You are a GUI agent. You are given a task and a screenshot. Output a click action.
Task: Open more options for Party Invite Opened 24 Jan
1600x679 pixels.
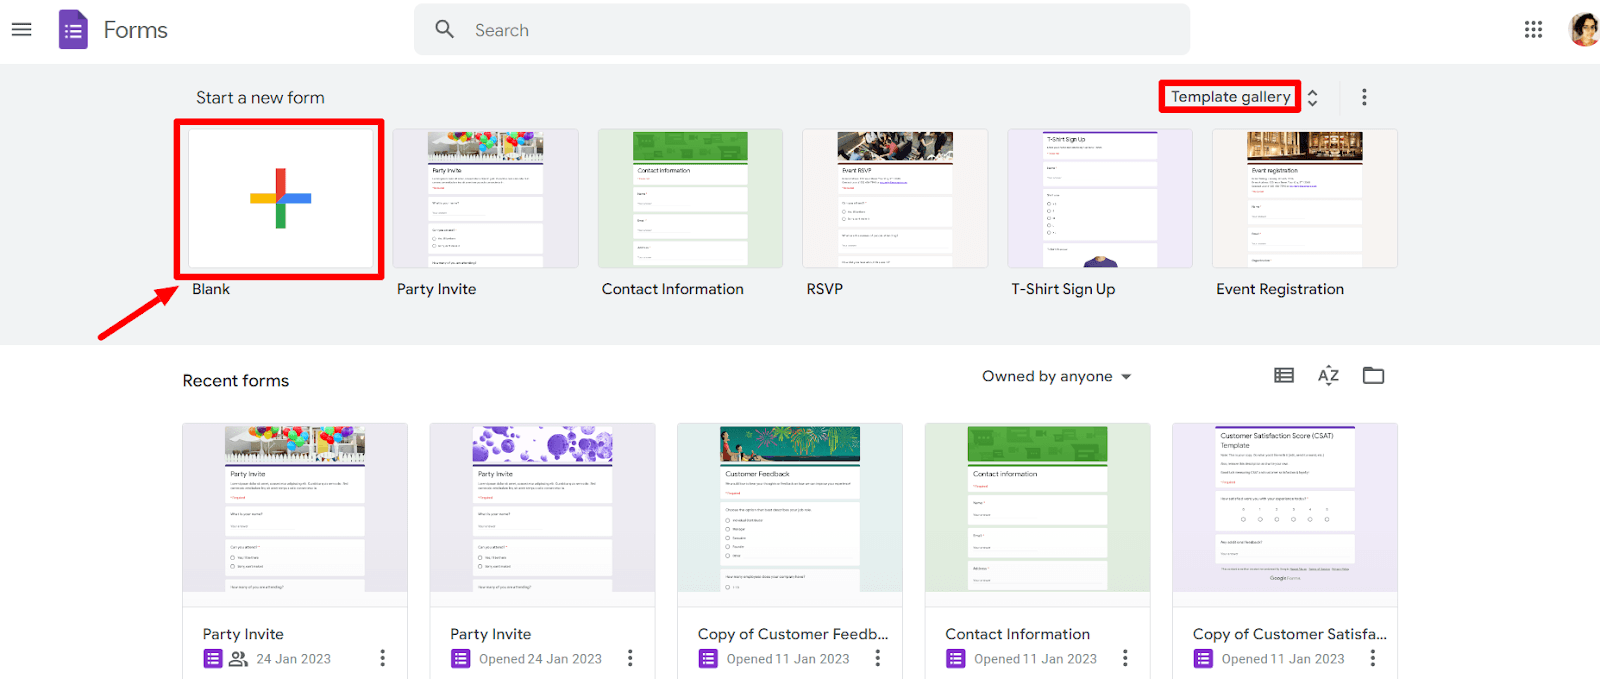coord(630,658)
